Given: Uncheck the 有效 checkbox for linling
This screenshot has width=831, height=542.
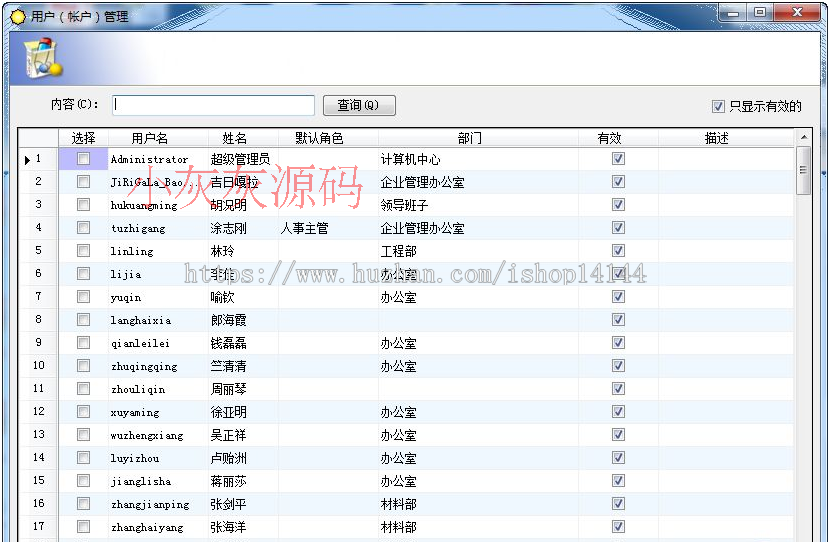Looking at the screenshot, I should pyautogui.click(x=618, y=251).
